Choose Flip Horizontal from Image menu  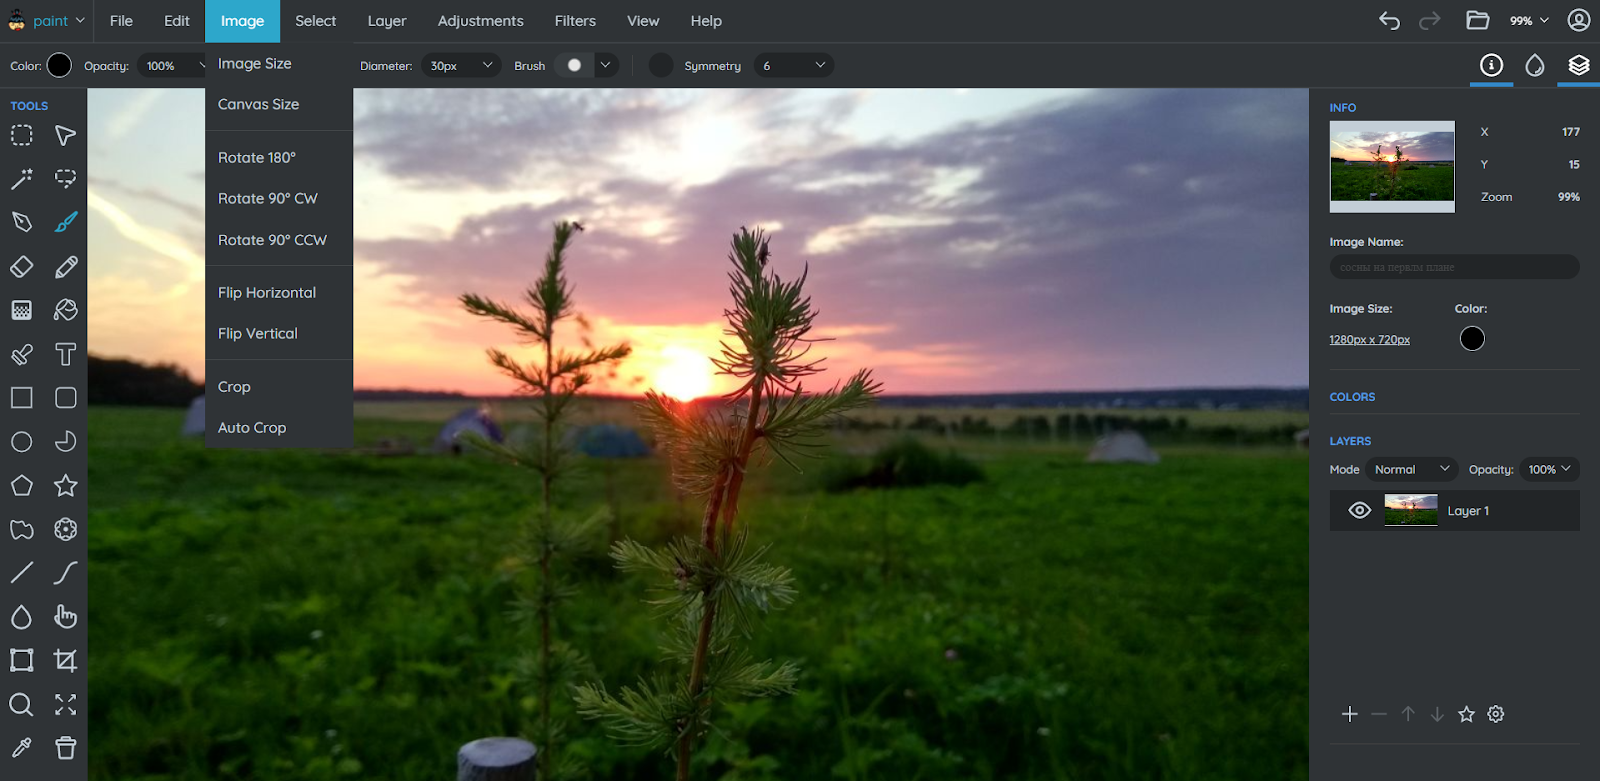[267, 293]
